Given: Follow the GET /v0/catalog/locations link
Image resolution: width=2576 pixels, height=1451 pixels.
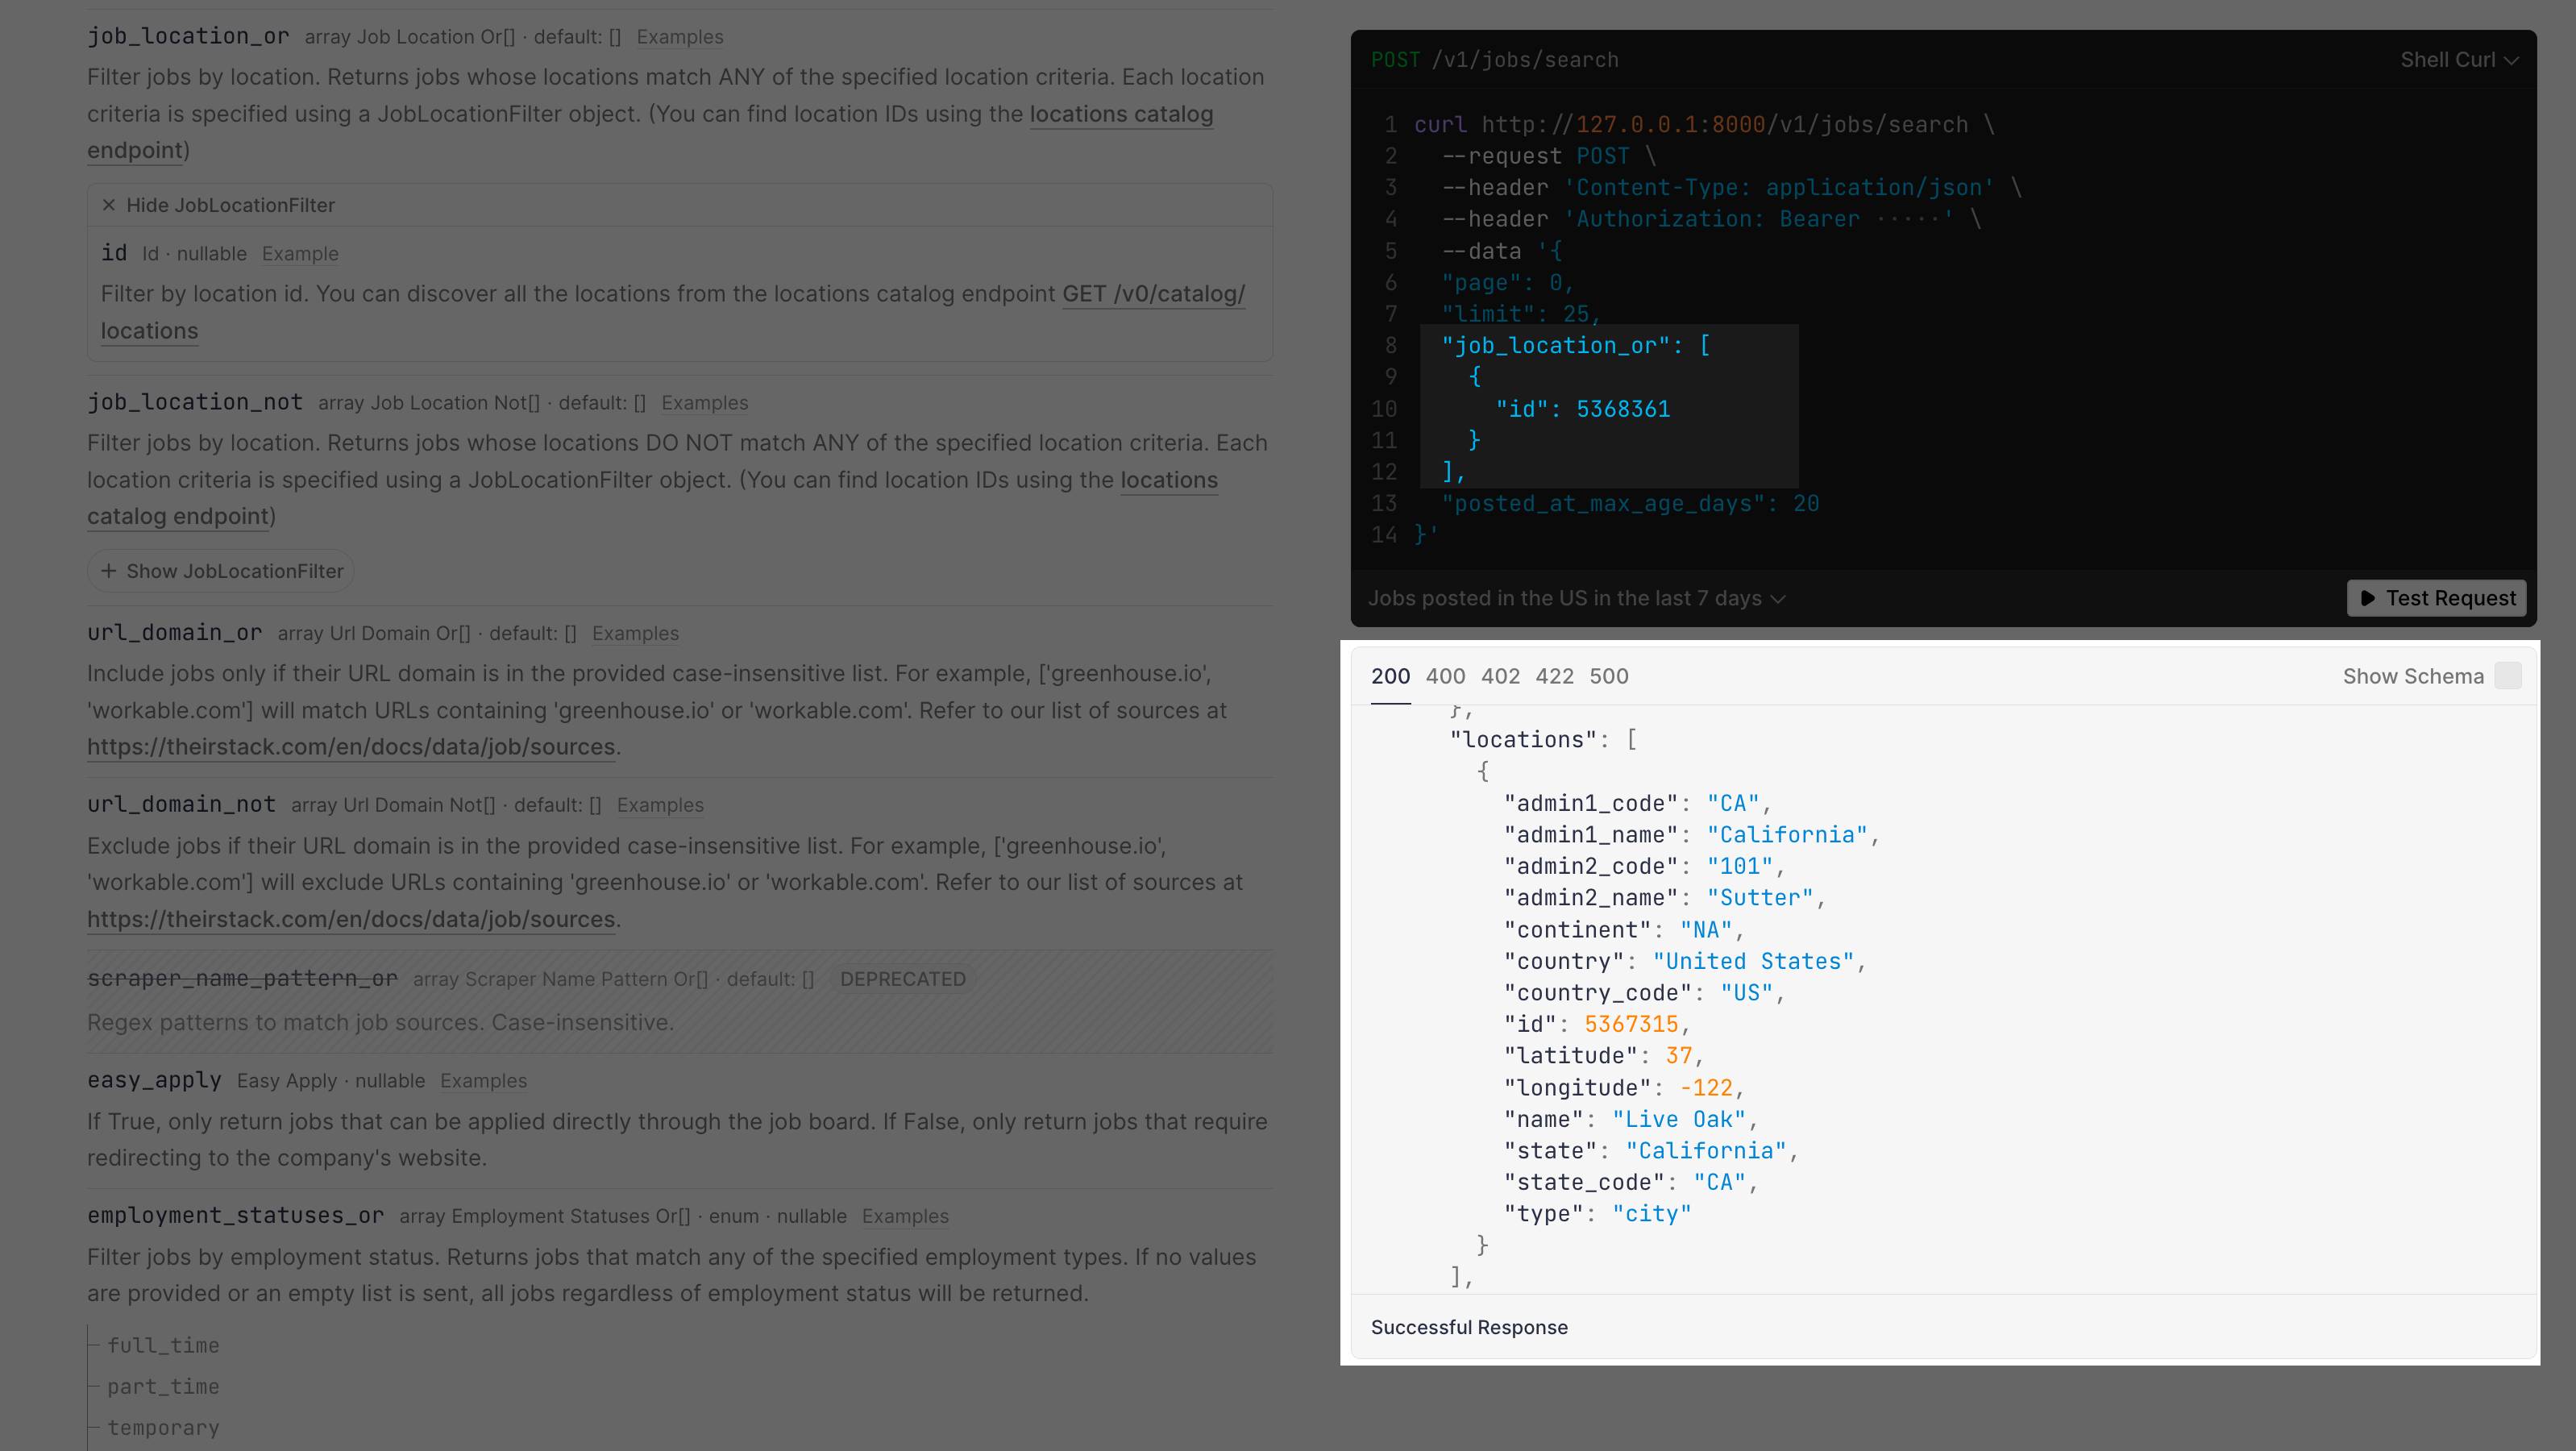Looking at the screenshot, I should pyautogui.click(x=1152, y=294).
